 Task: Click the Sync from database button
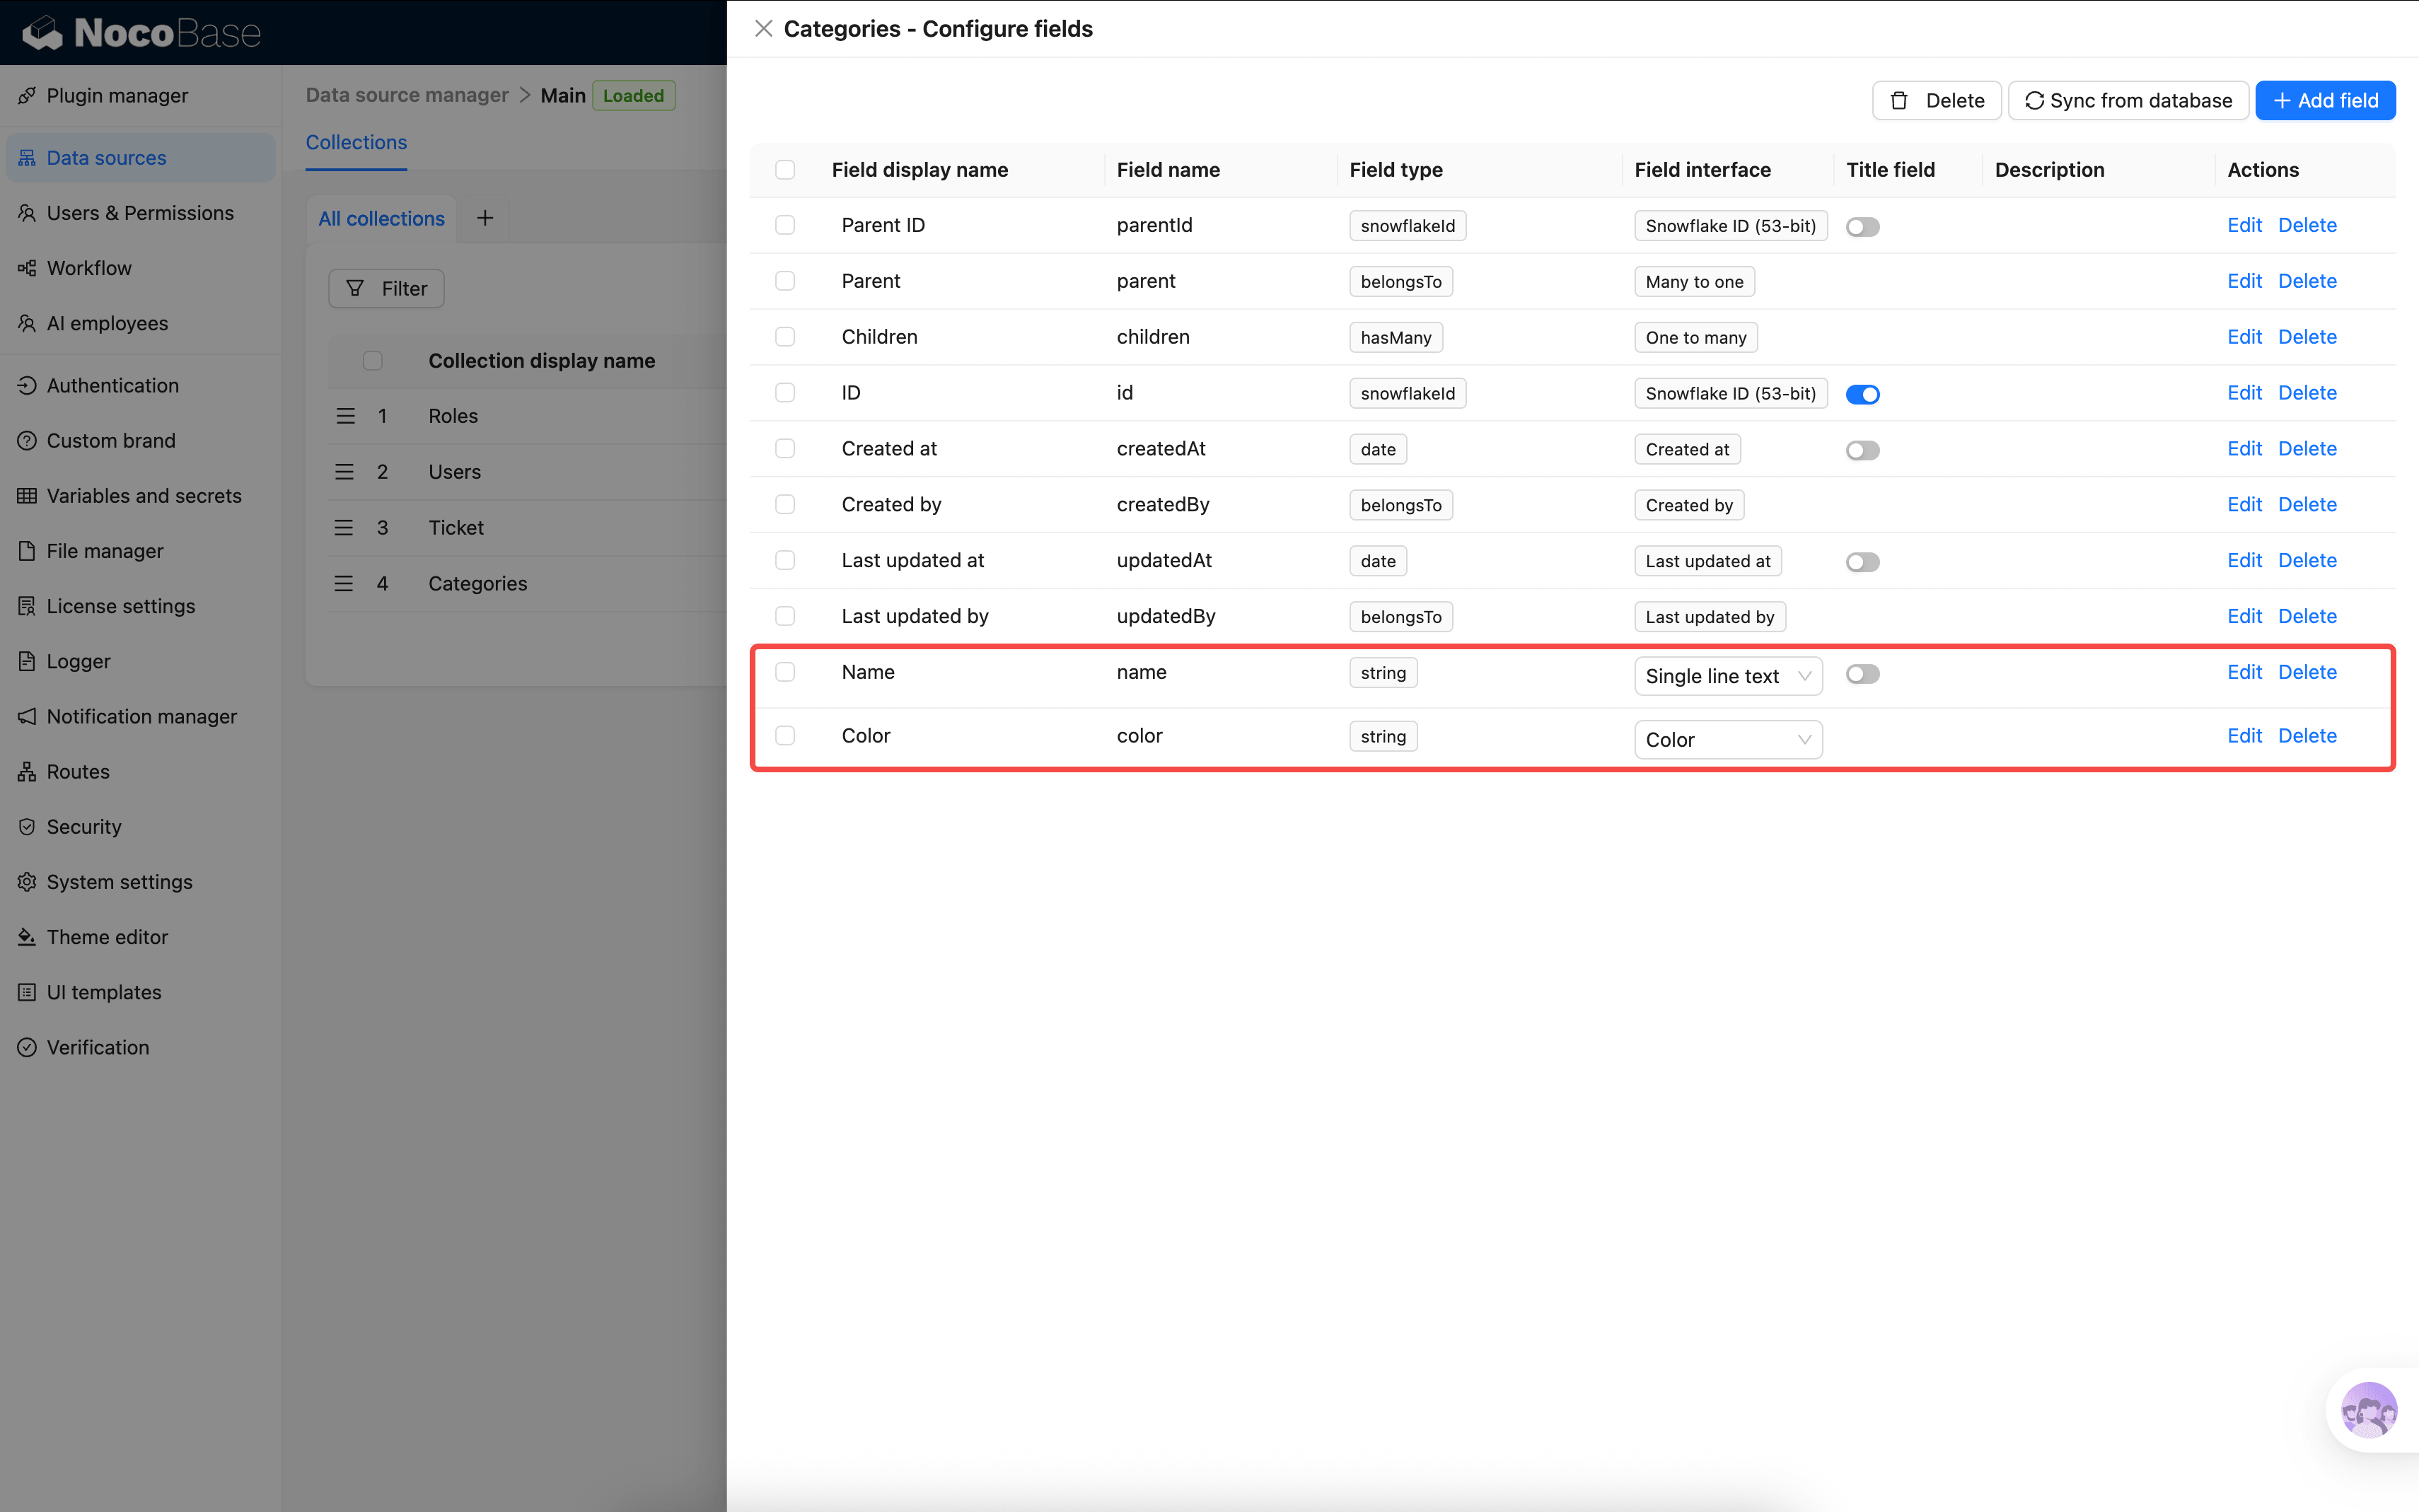coord(2128,100)
